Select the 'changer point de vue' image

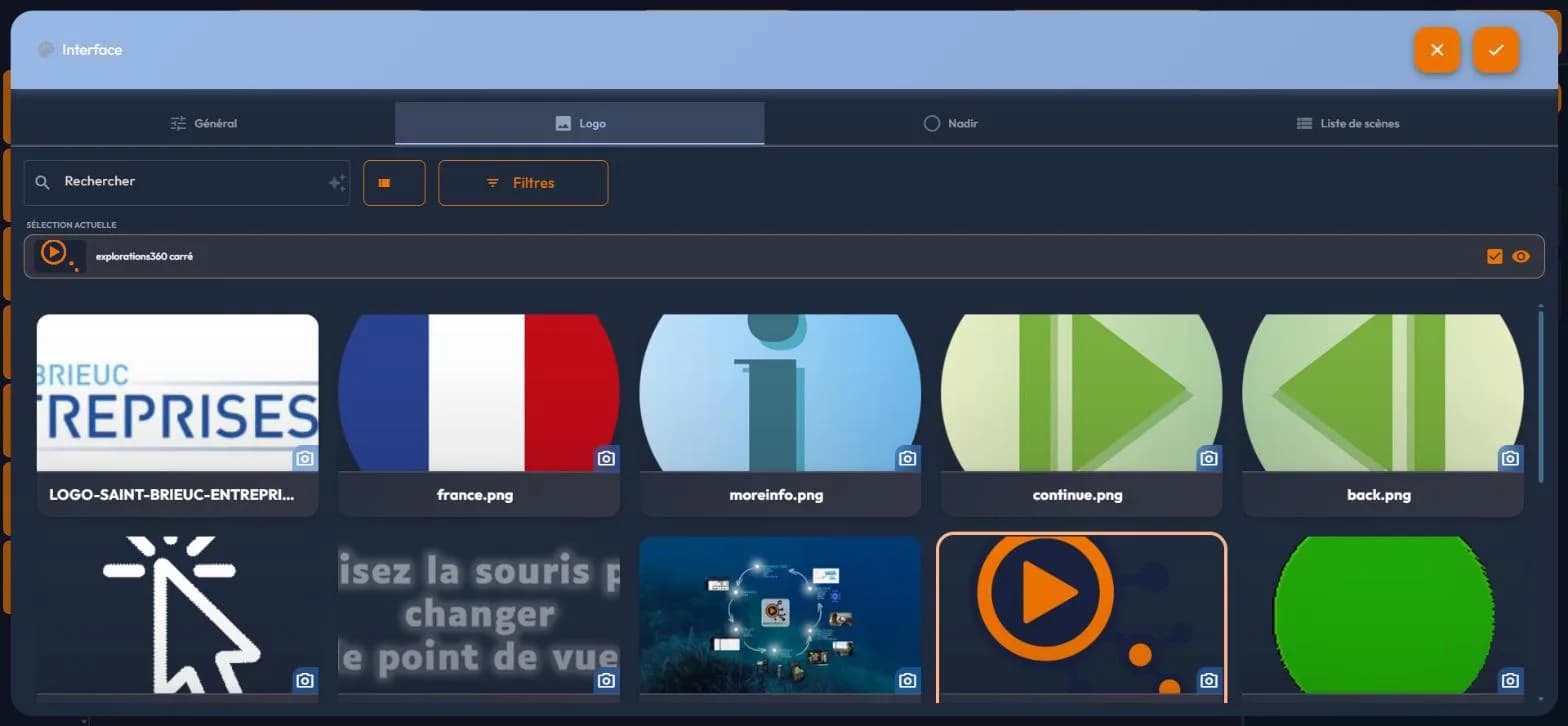pos(479,615)
